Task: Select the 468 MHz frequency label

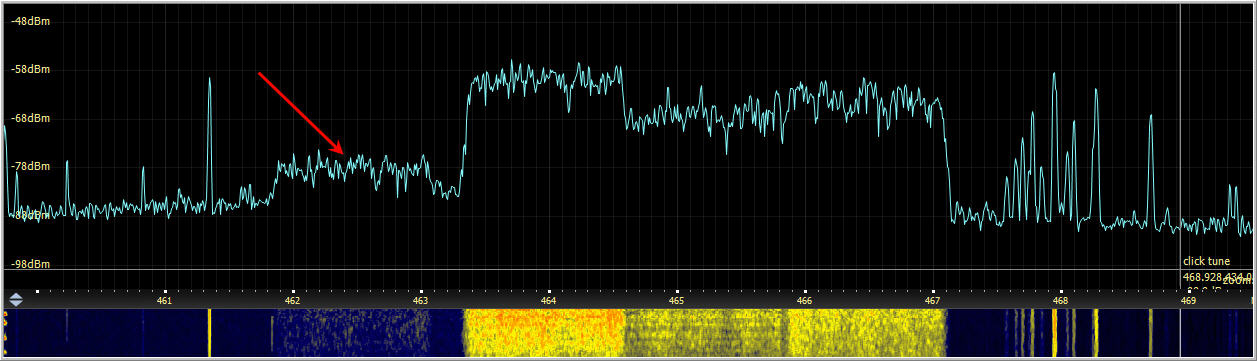Action: [x=1061, y=300]
